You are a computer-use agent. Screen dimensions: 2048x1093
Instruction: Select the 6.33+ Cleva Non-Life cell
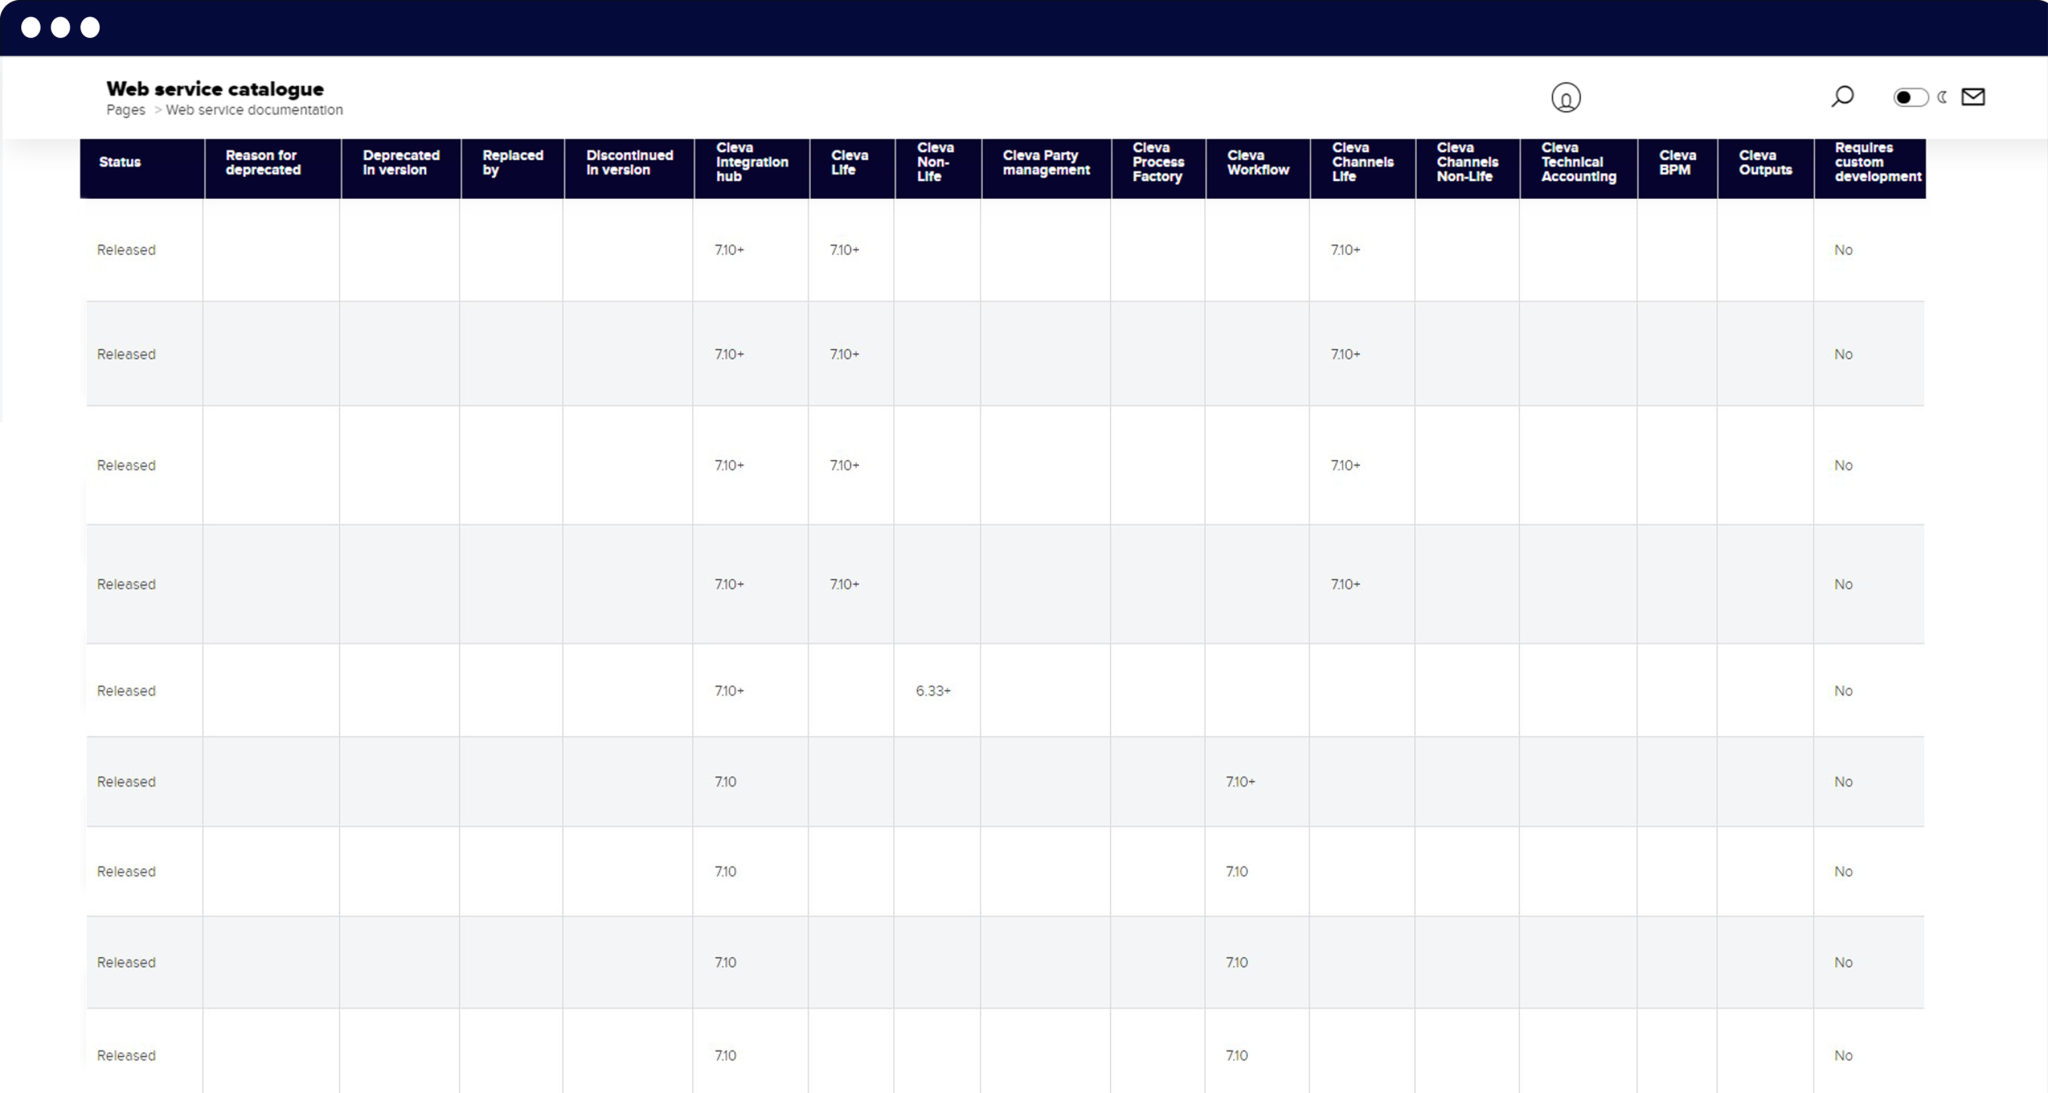point(933,691)
